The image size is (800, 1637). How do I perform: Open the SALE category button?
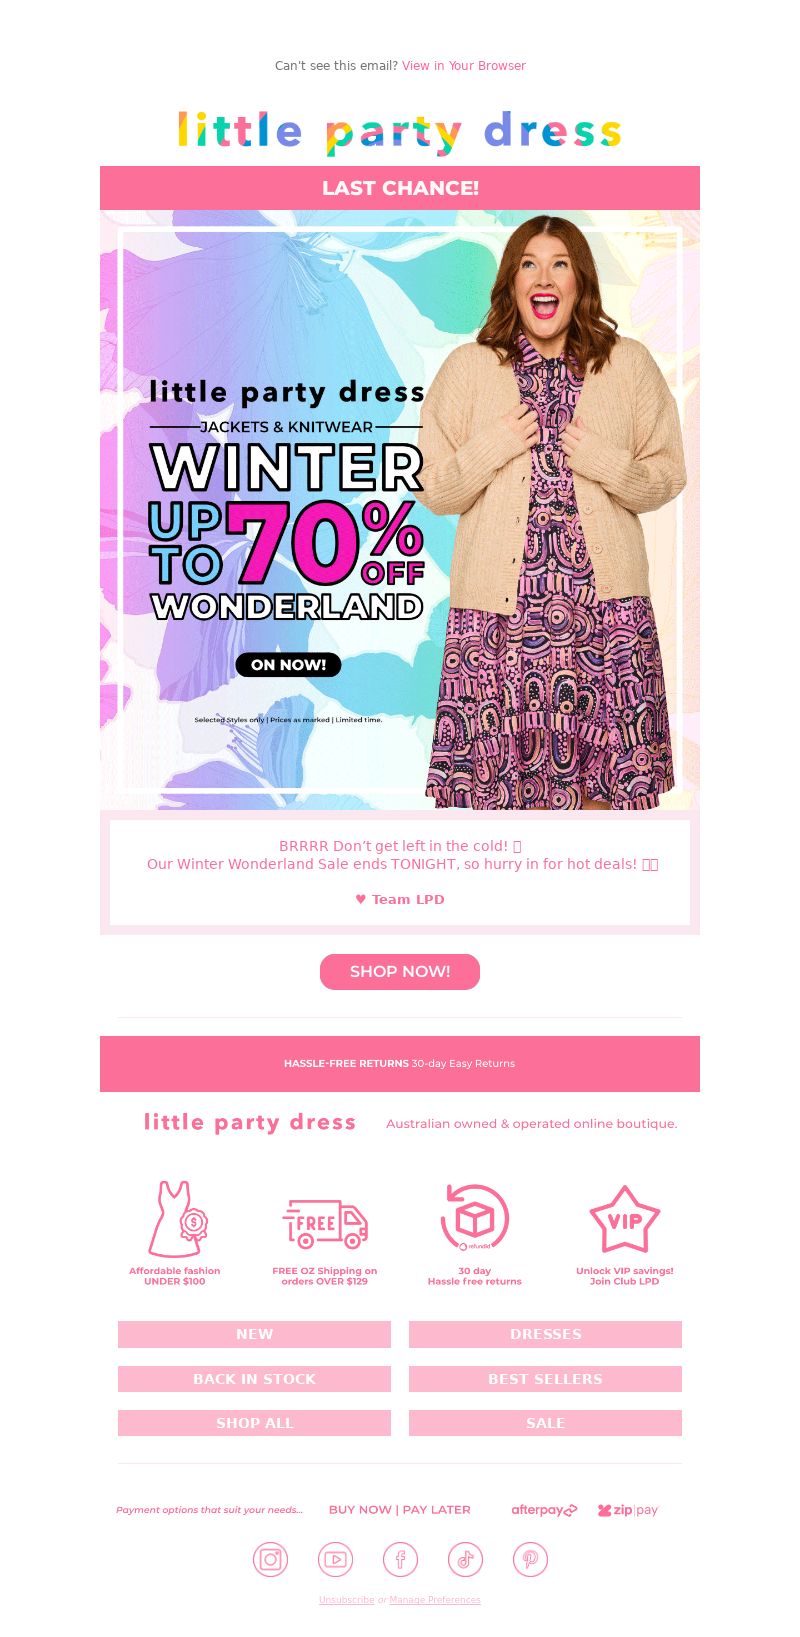[x=545, y=1423]
